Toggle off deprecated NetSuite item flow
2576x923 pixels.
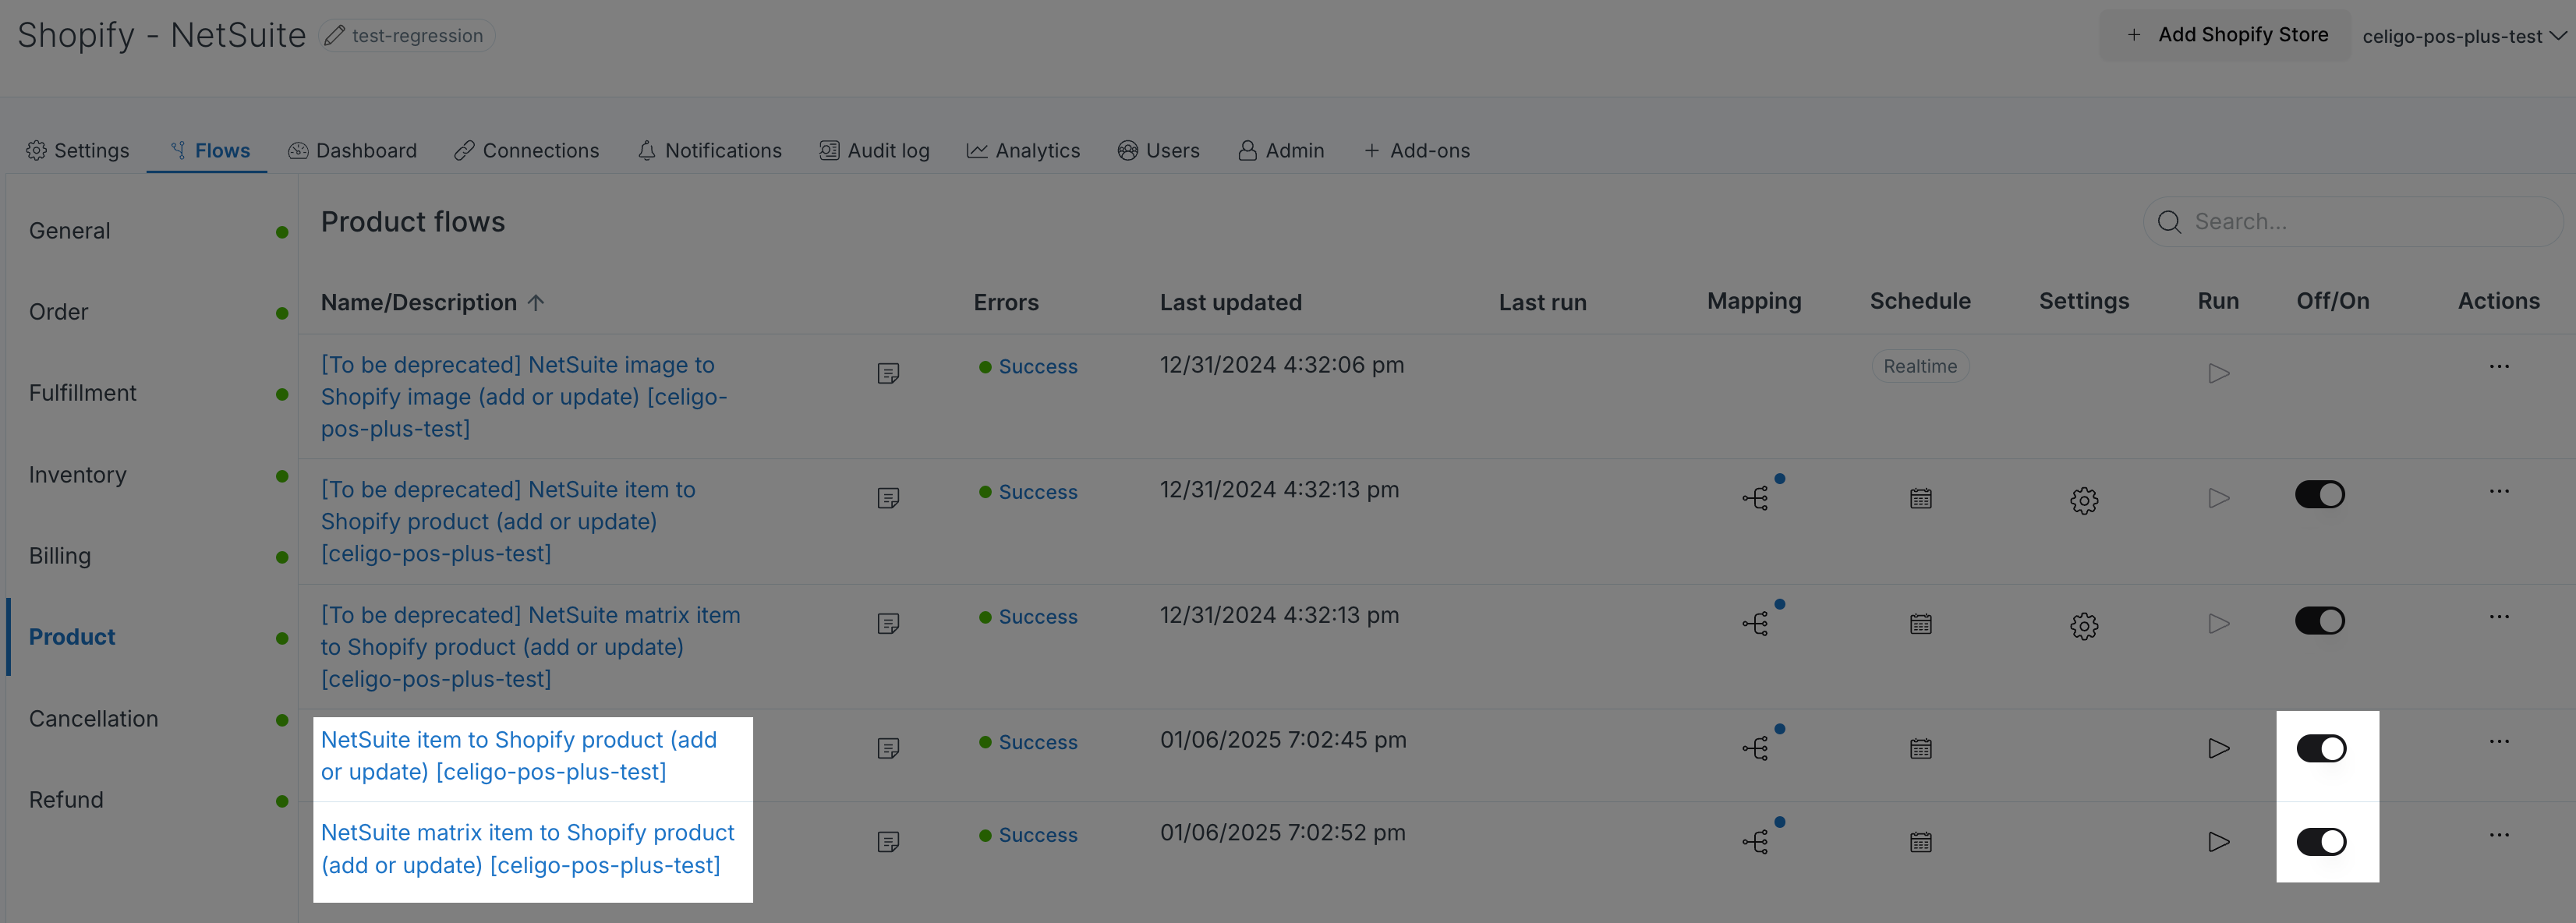(x=2320, y=495)
